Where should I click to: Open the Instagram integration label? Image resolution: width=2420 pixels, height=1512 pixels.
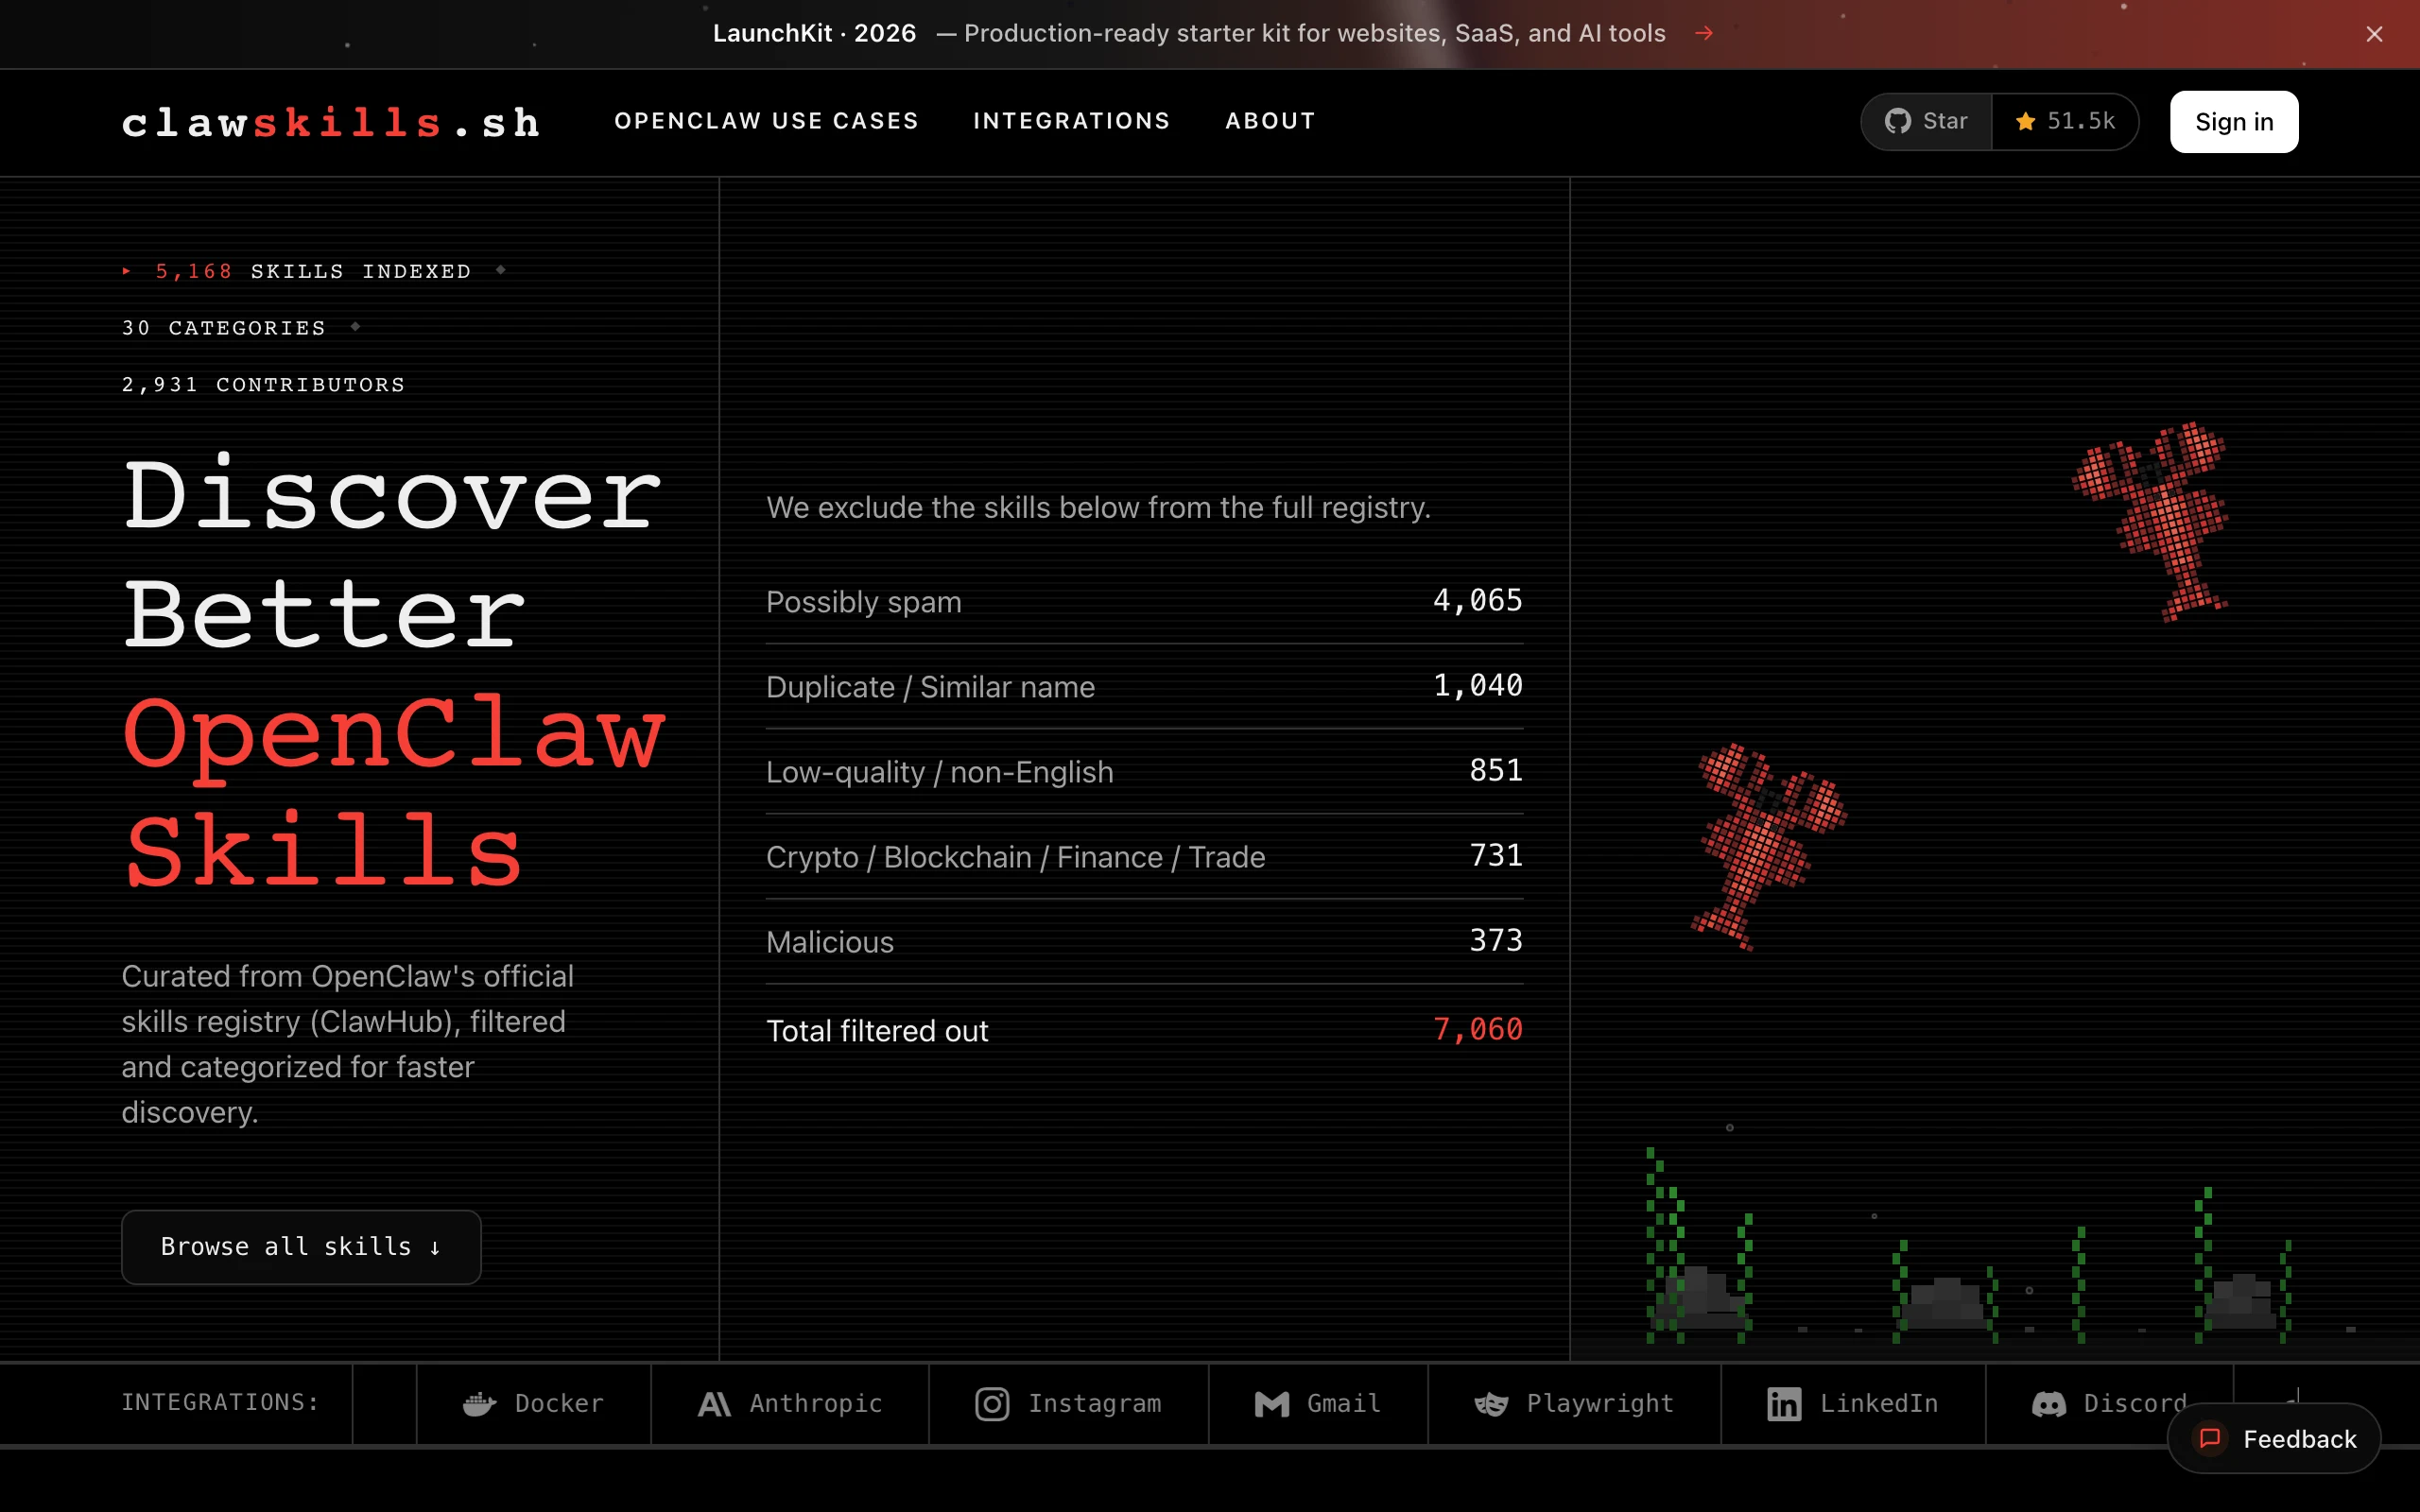(x=1095, y=1403)
